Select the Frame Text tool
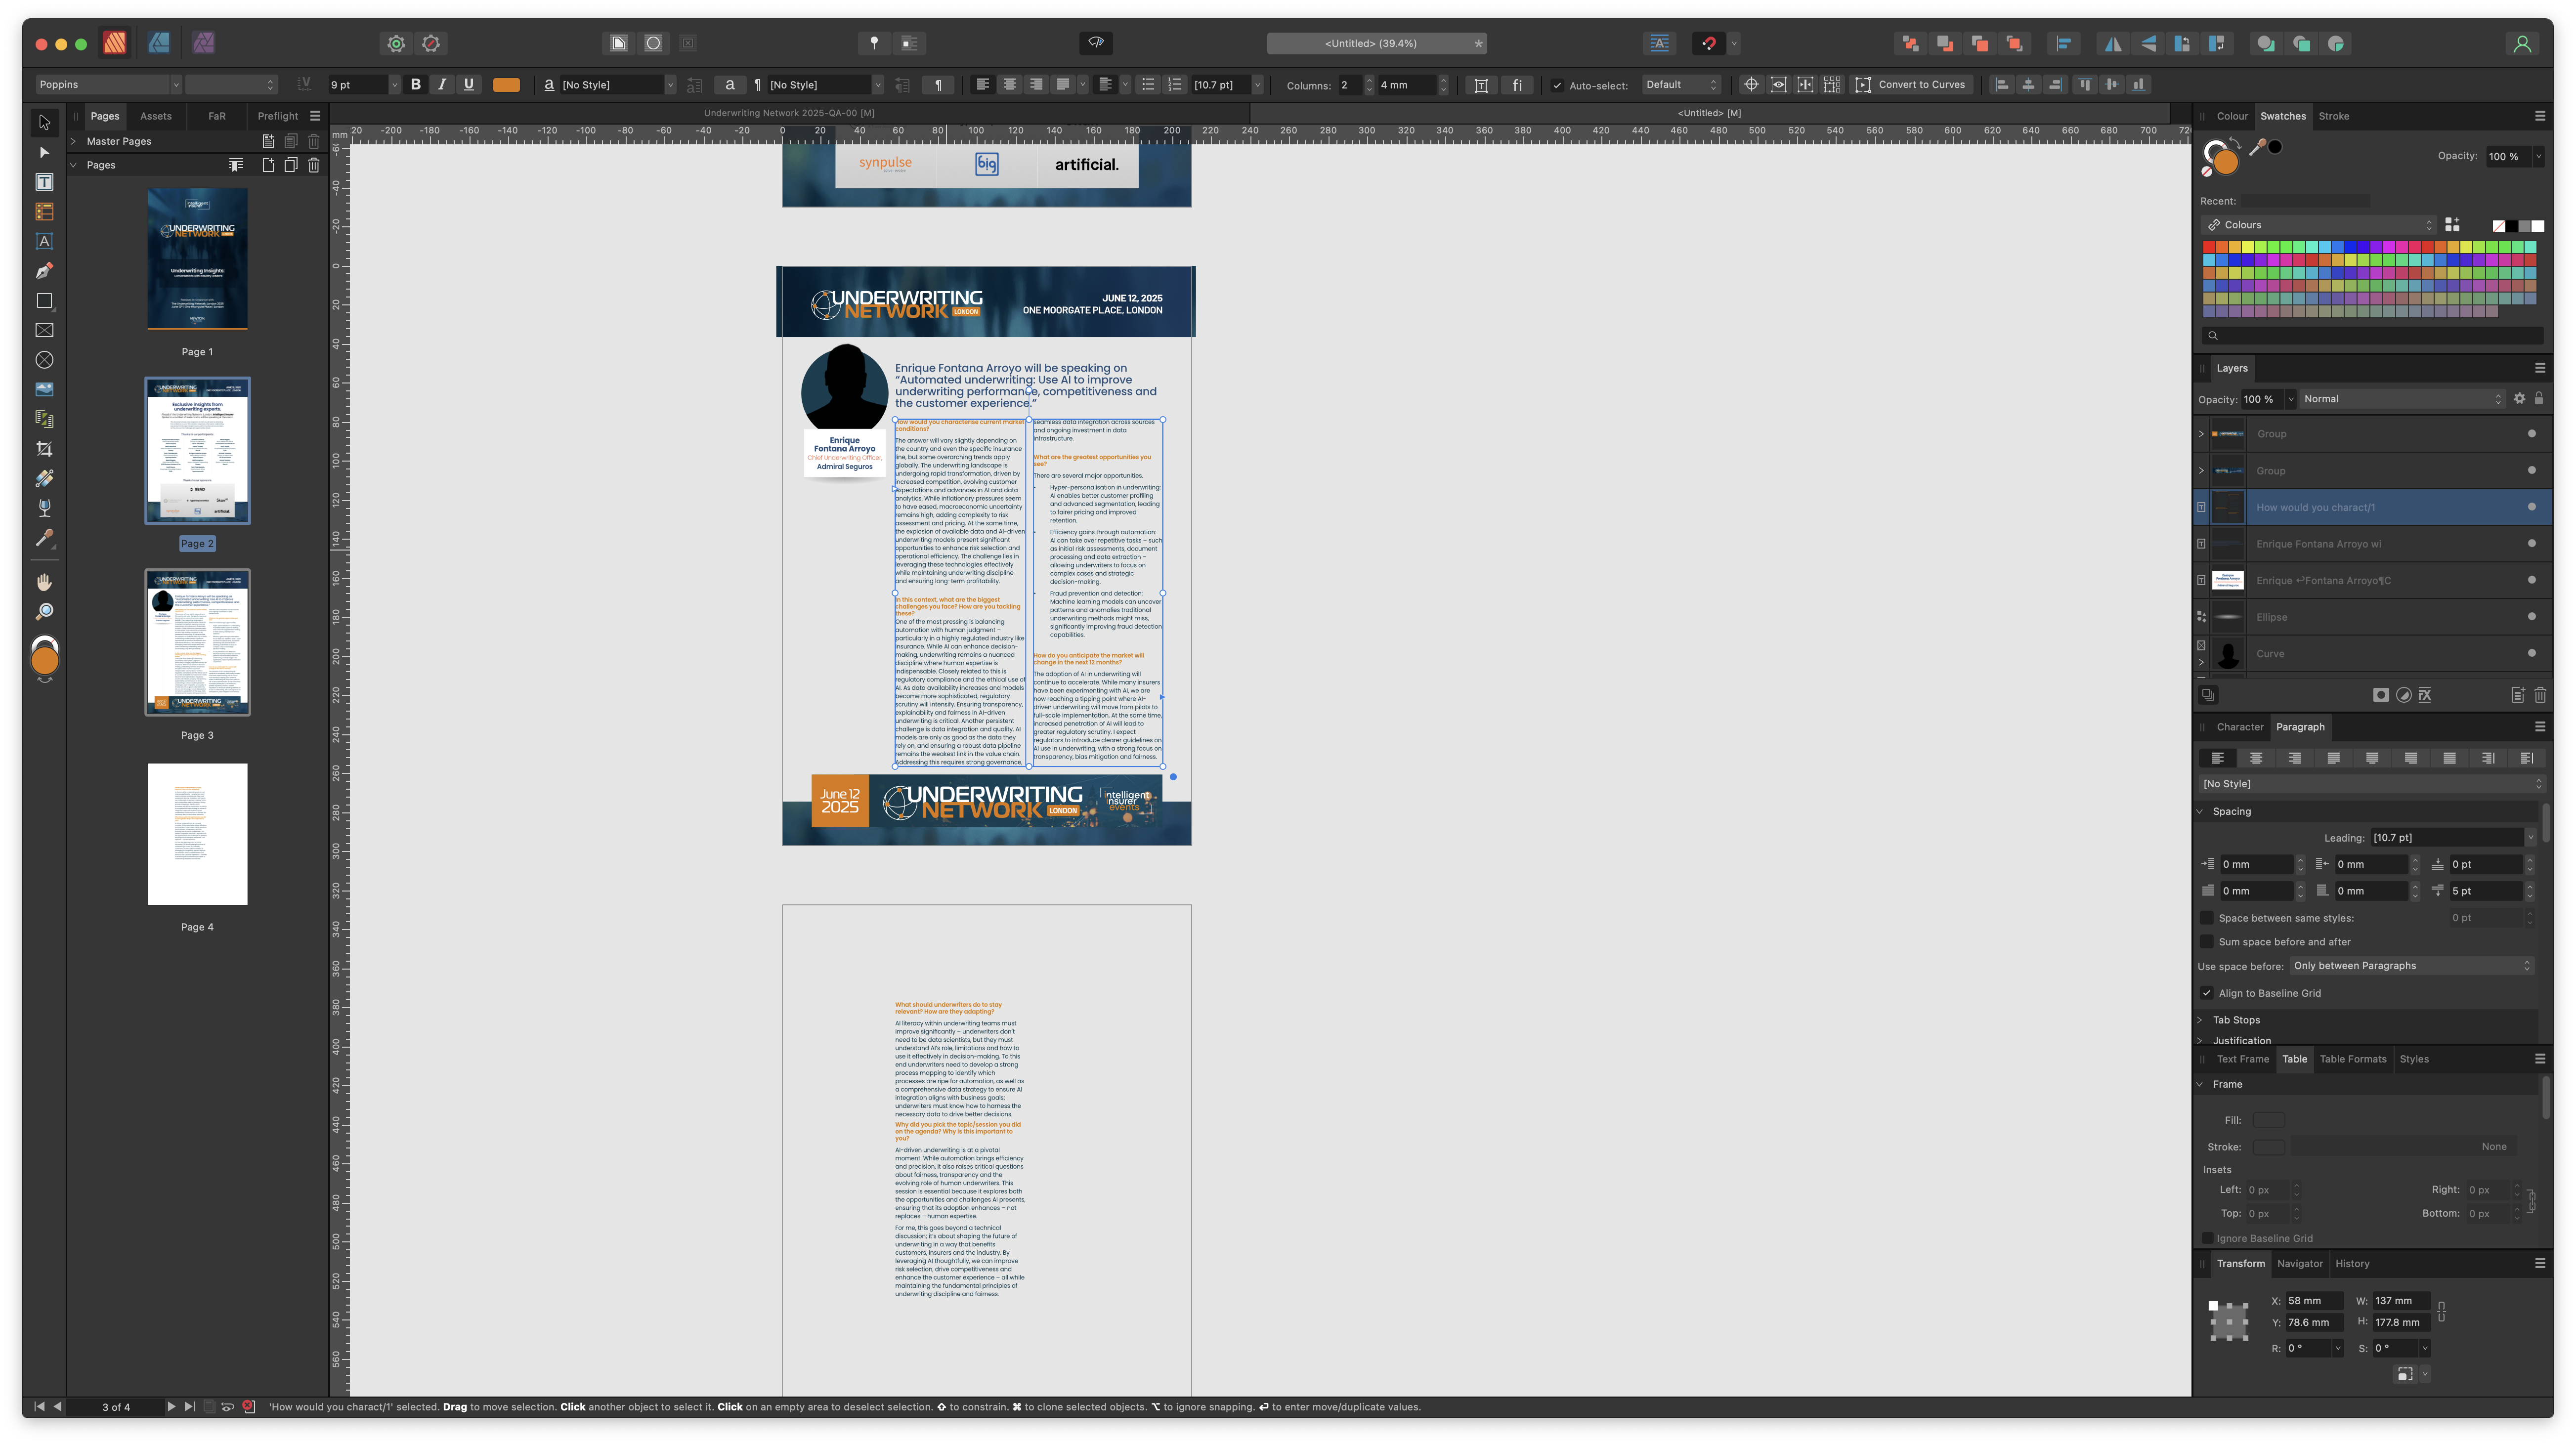Screen dimensions: 2576x1444 (x=44, y=182)
